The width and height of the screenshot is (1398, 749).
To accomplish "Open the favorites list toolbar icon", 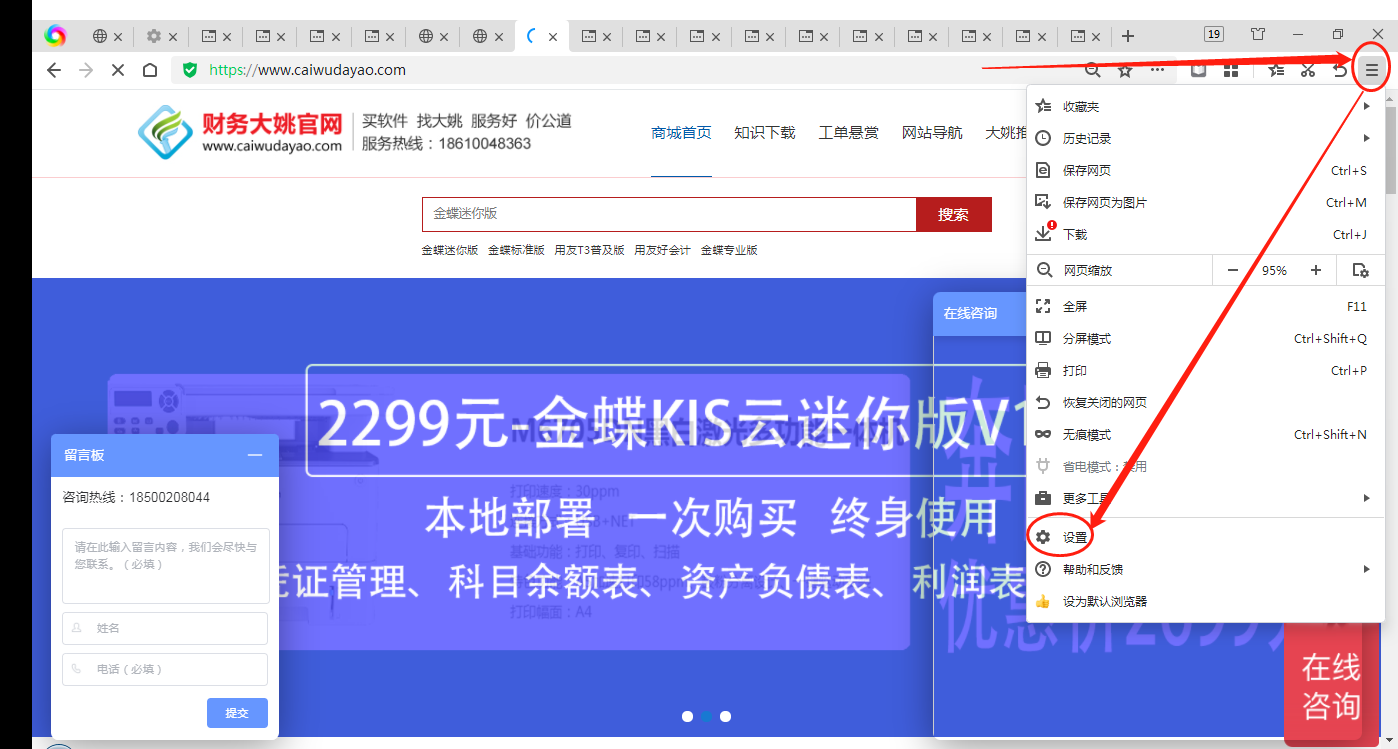I will point(1276,70).
